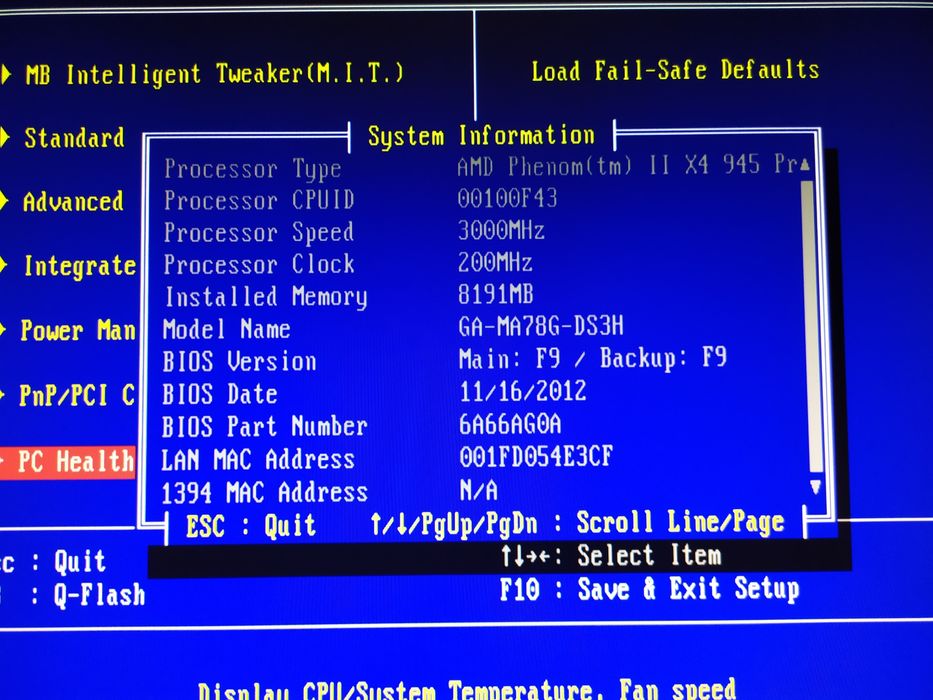Click the BIOS Part Number label
933x700 pixels.
click(x=265, y=427)
